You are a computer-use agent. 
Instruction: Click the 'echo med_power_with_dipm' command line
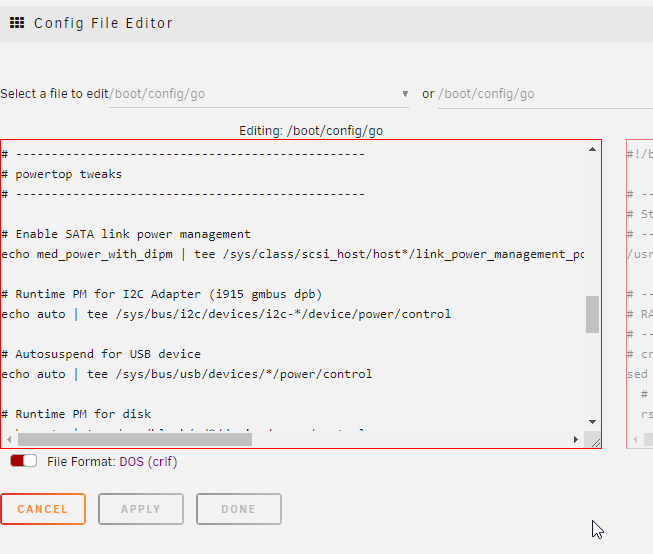point(293,254)
